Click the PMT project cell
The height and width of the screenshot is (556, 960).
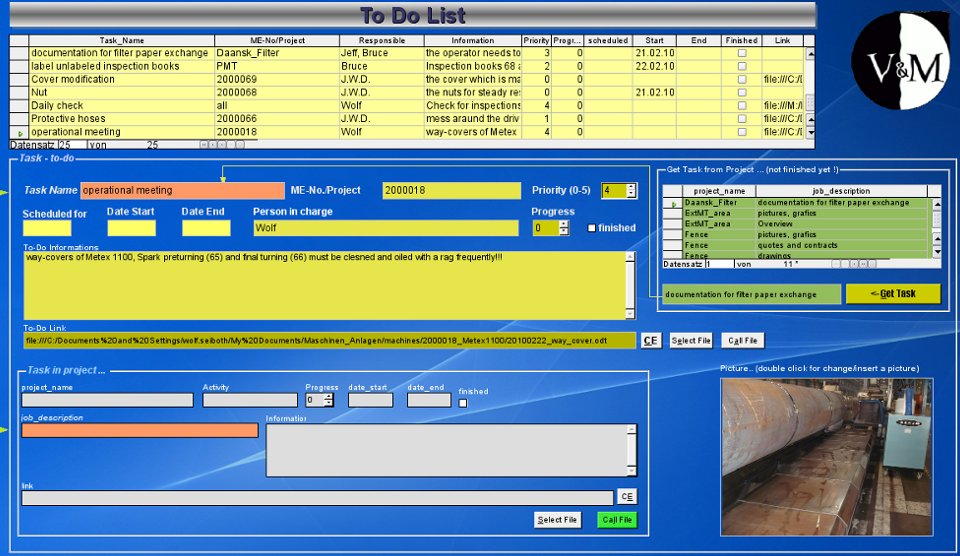tap(277, 66)
